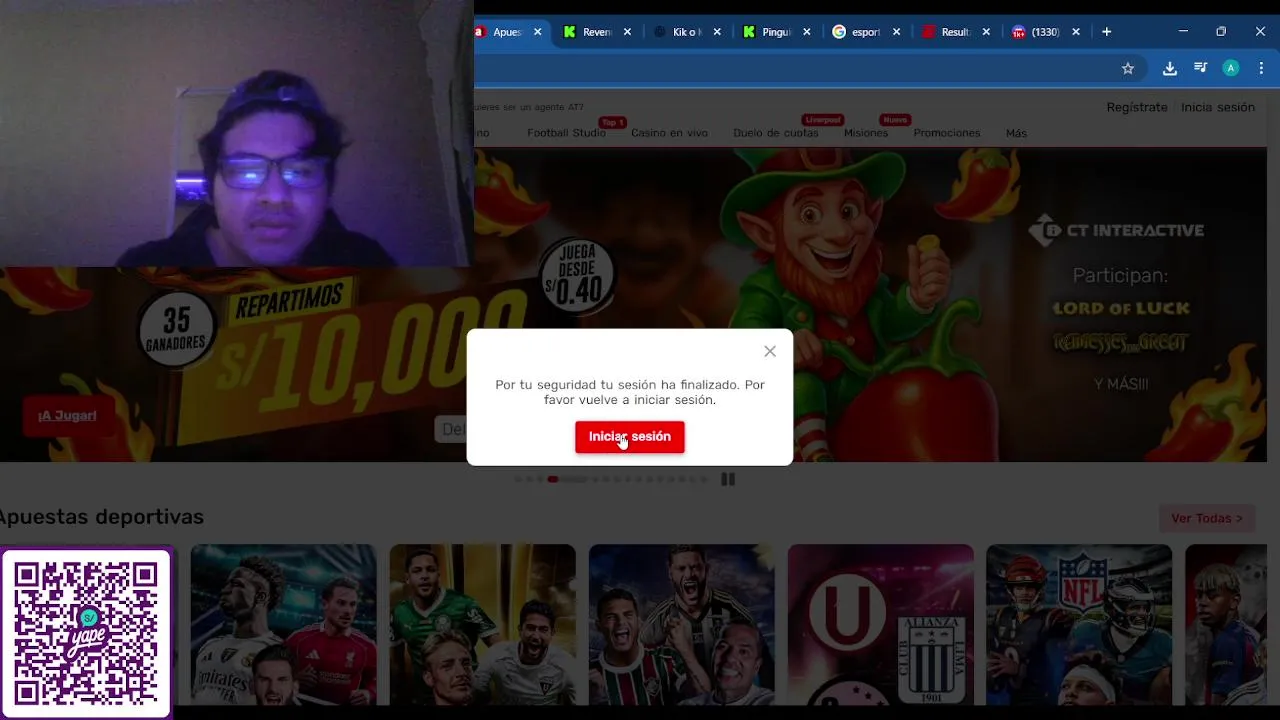Switch to the Kik o browser tab
1280x720 pixels.
(687, 32)
